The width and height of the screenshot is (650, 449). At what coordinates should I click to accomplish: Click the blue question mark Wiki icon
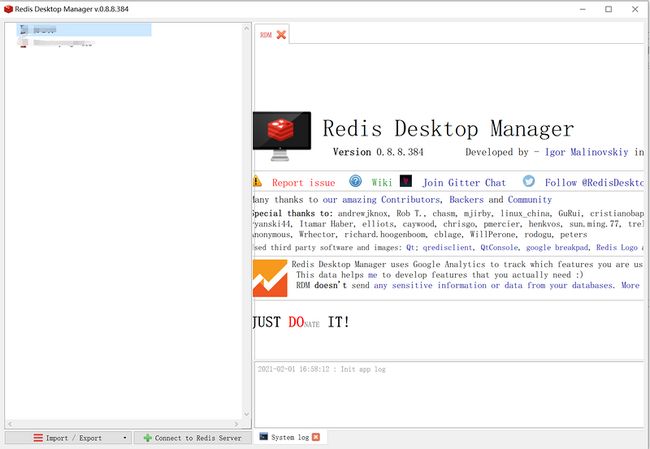tap(355, 181)
